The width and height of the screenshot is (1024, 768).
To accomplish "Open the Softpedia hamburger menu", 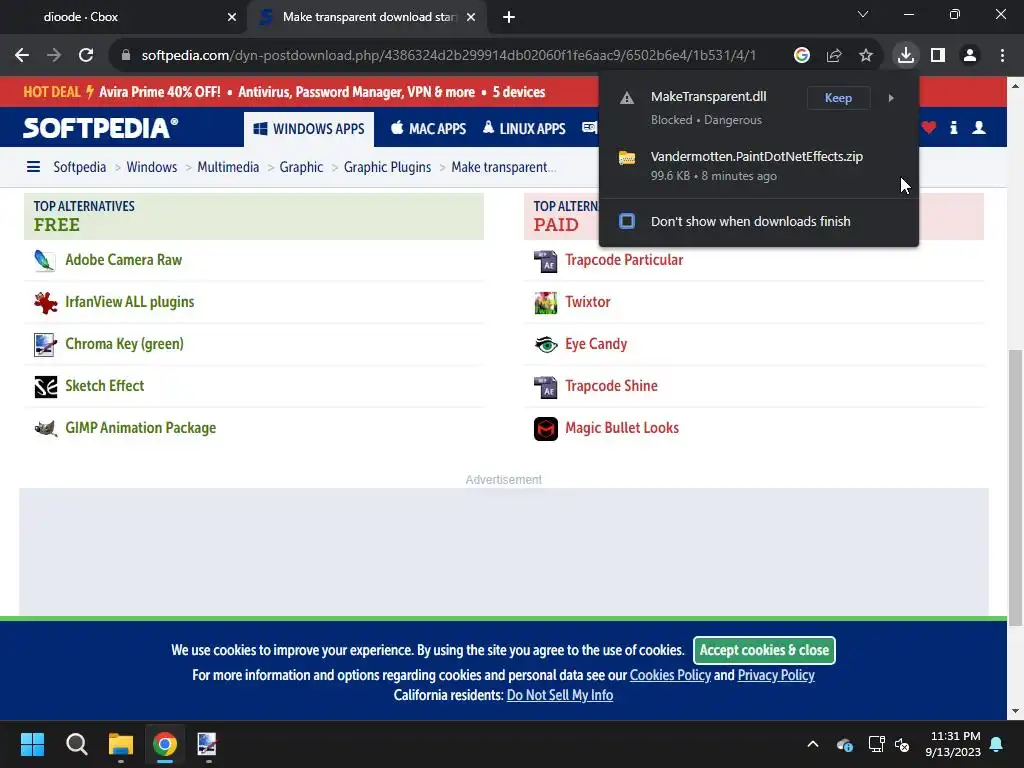I will pos(33,167).
